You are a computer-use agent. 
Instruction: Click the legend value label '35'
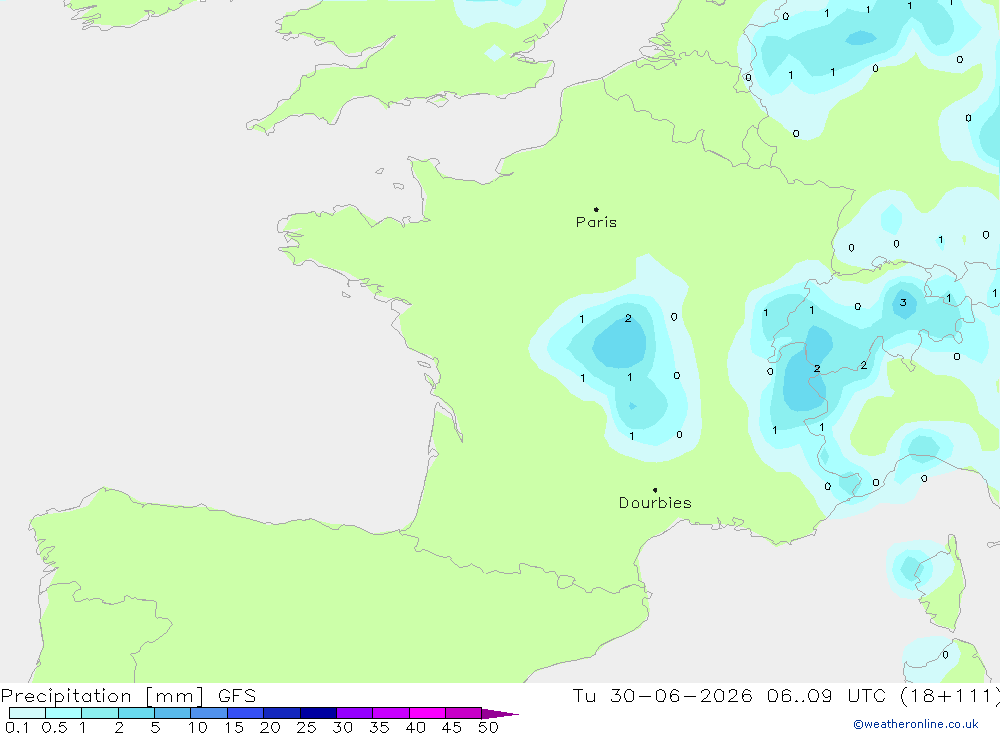coord(379,727)
